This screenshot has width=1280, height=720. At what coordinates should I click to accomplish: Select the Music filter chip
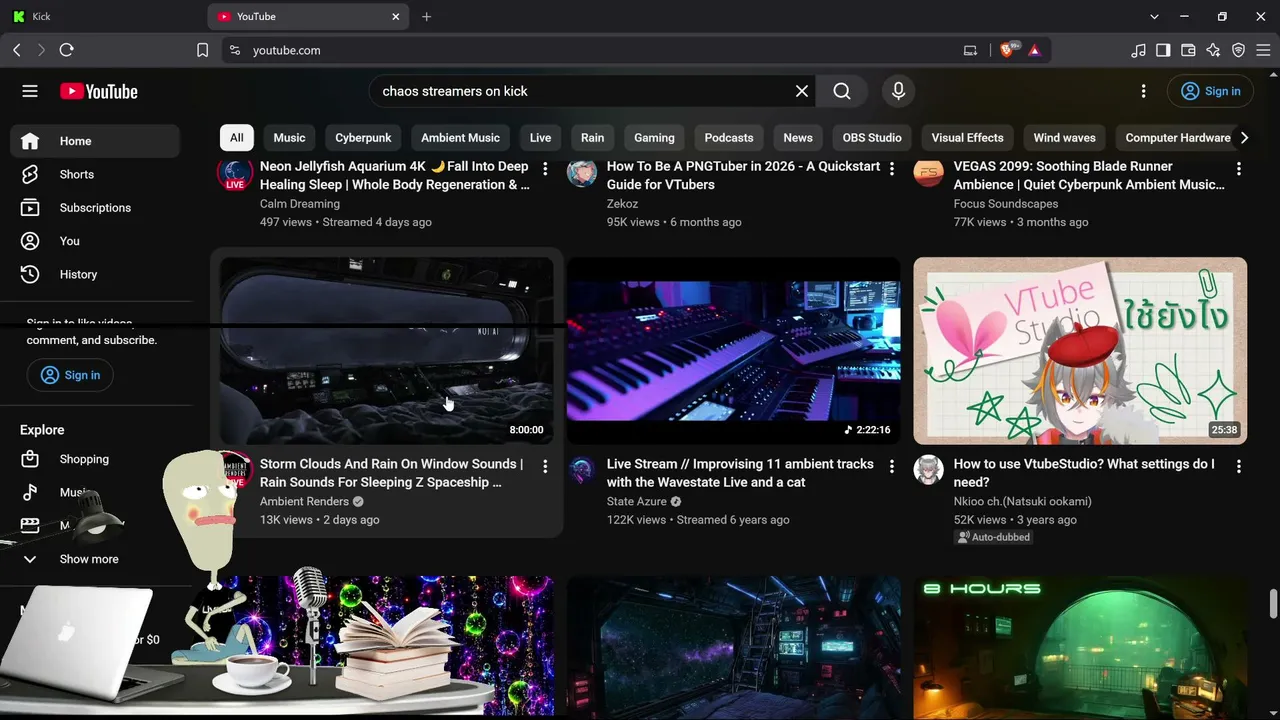click(289, 138)
